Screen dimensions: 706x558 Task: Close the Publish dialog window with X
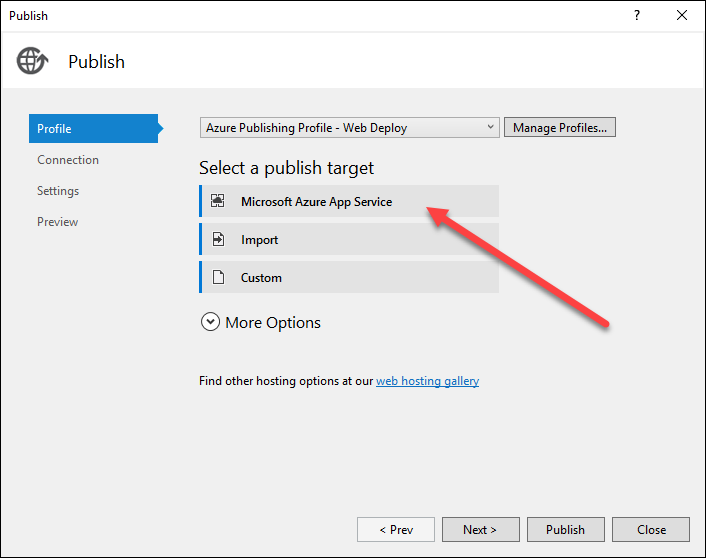682,15
